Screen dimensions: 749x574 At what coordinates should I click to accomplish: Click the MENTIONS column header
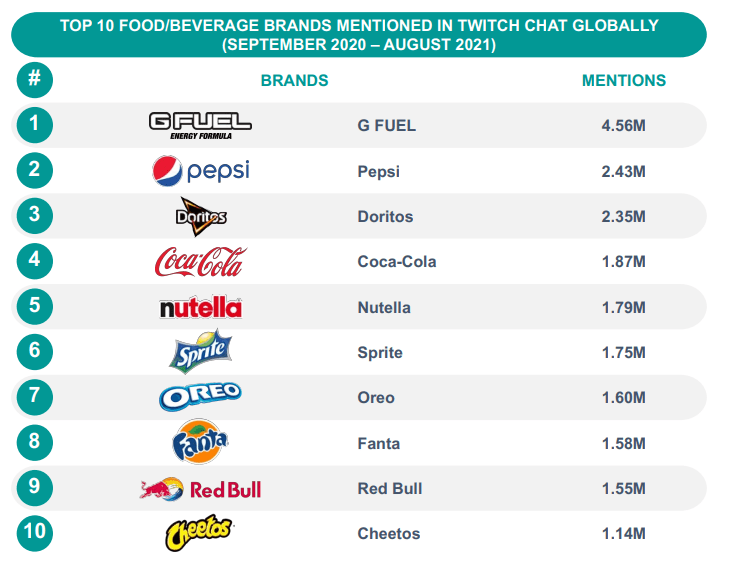[624, 80]
